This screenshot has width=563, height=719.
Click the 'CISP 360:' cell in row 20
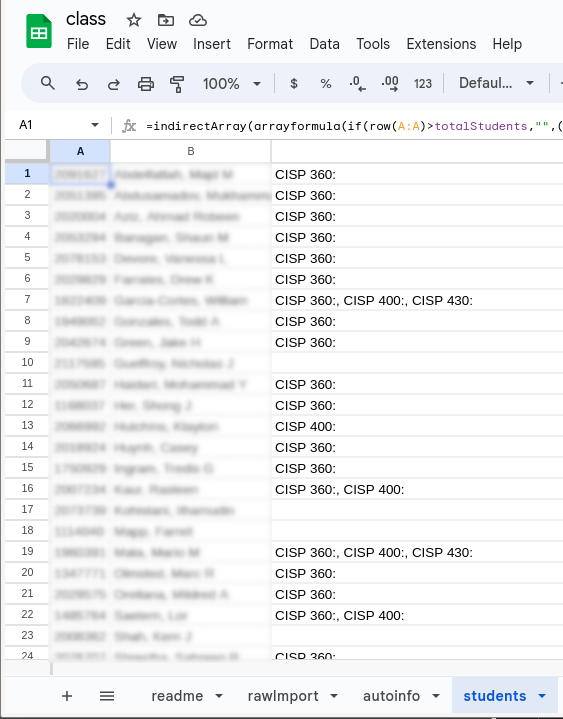click(x=417, y=573)
